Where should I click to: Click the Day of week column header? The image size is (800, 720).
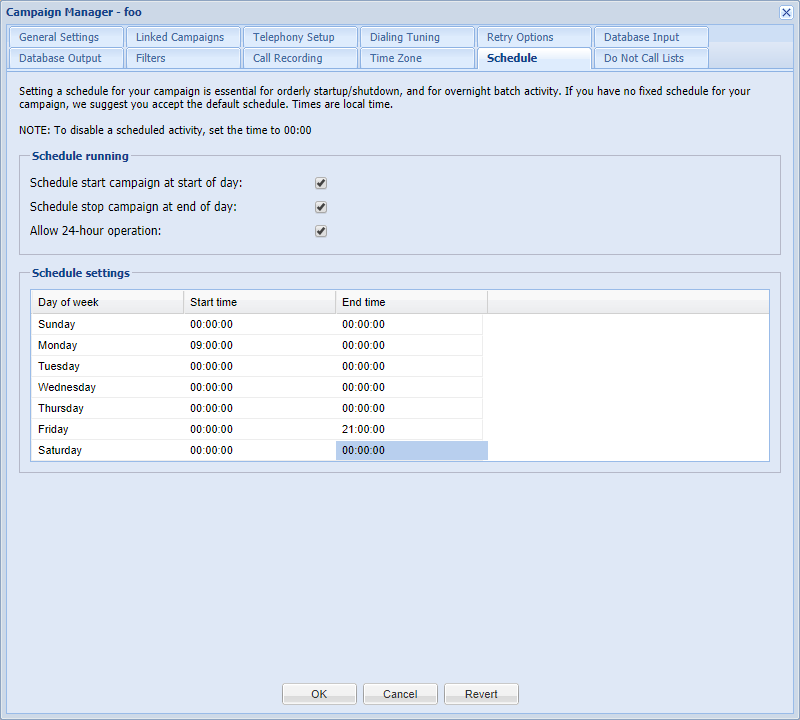(x=106, y=302)
